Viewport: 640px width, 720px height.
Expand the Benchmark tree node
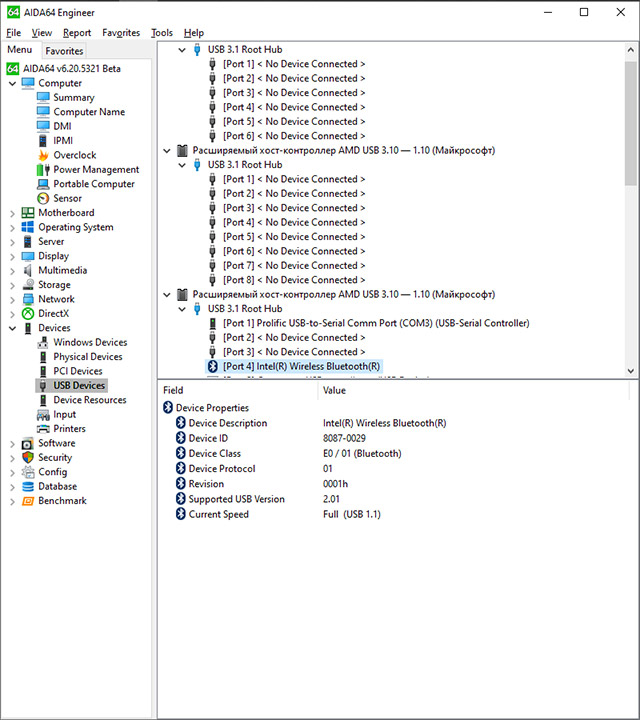click(x=12, y=501)
